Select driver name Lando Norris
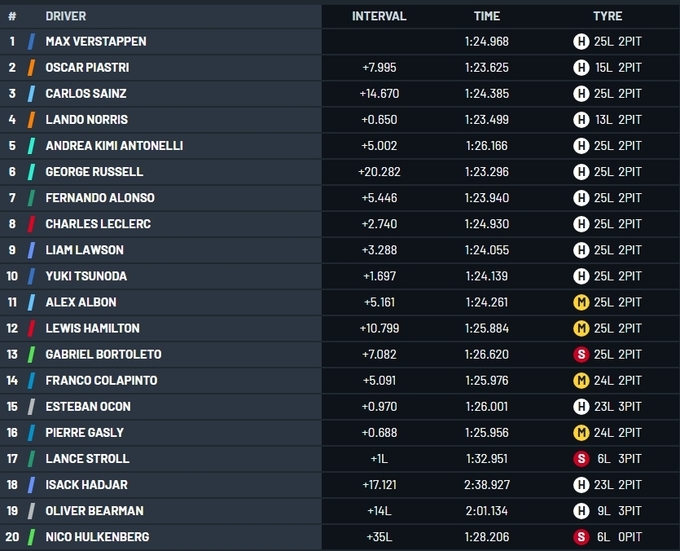680x551 pixels. tap(87, 120)
